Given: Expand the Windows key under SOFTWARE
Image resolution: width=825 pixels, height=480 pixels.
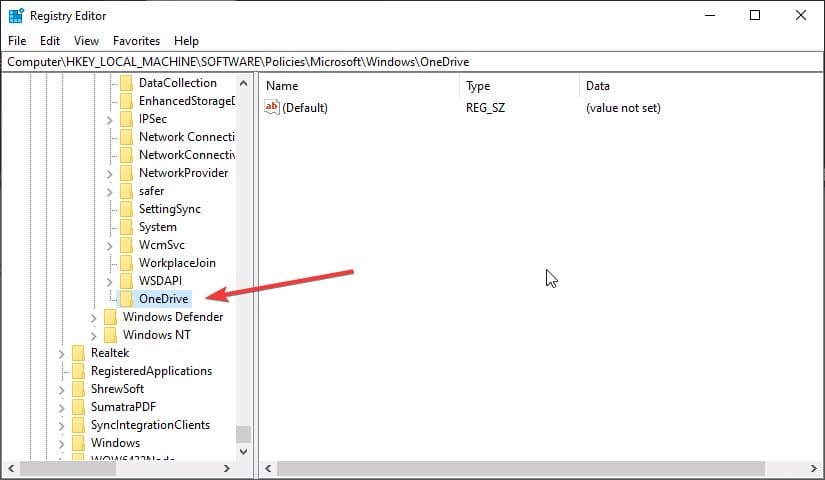Looking at the screenshot, I should tap(62, 444).
